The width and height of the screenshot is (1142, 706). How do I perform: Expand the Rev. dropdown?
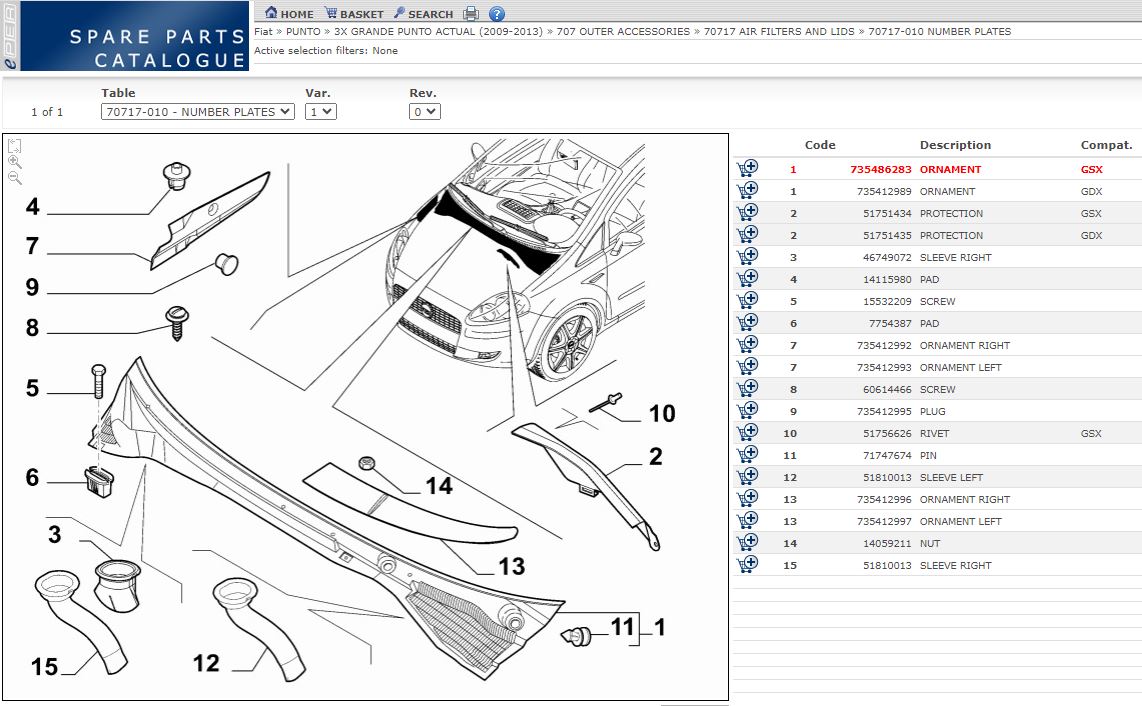[x=425, y=111]
